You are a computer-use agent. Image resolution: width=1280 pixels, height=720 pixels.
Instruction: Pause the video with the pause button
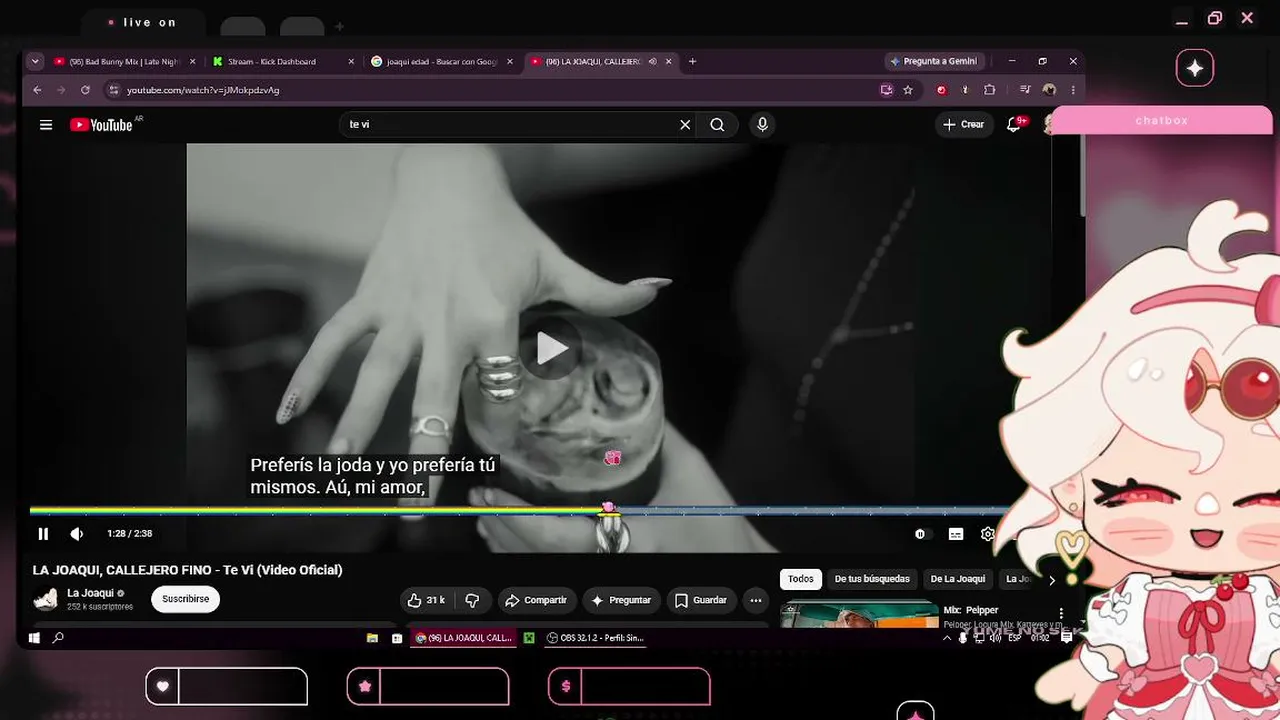[x=43, y=534]
